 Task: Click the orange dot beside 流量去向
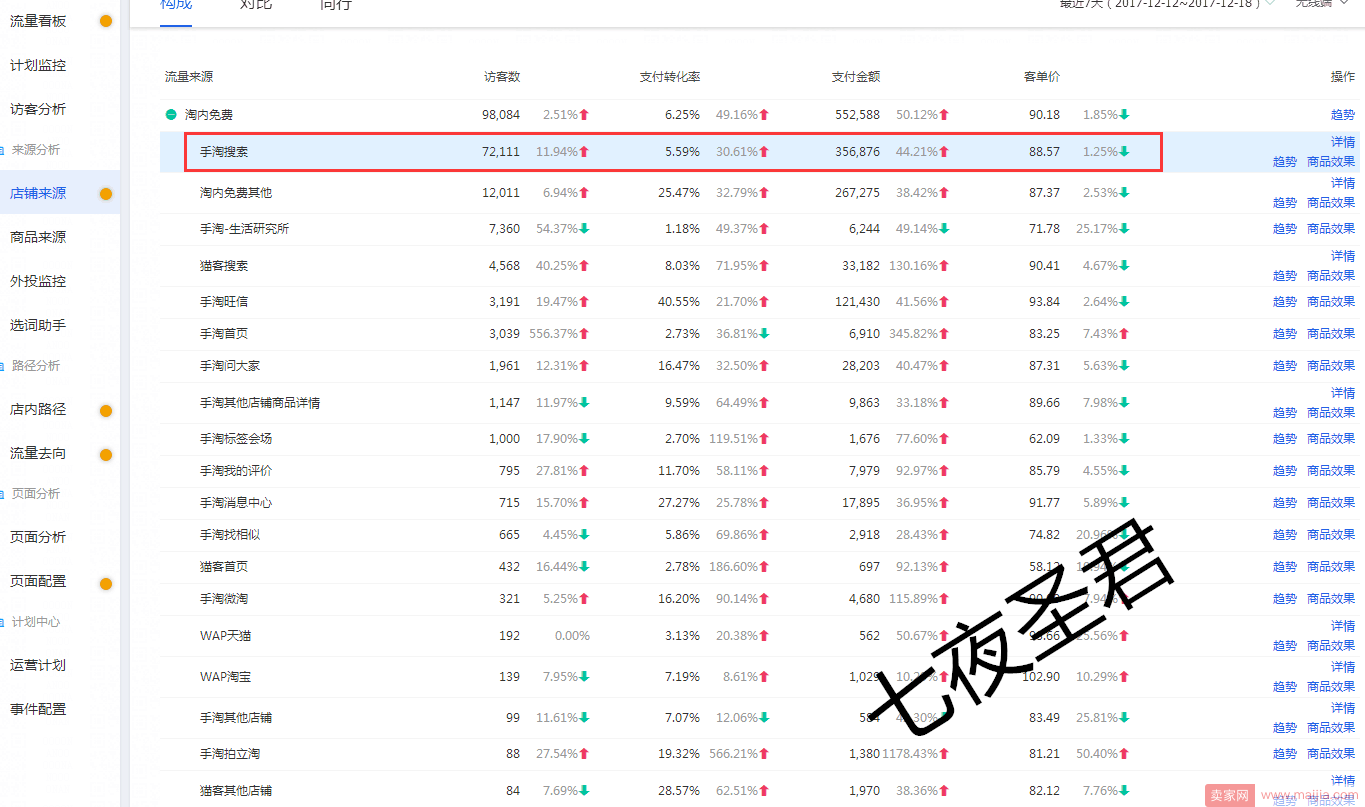pyautogui.click(x=106, y=454)
